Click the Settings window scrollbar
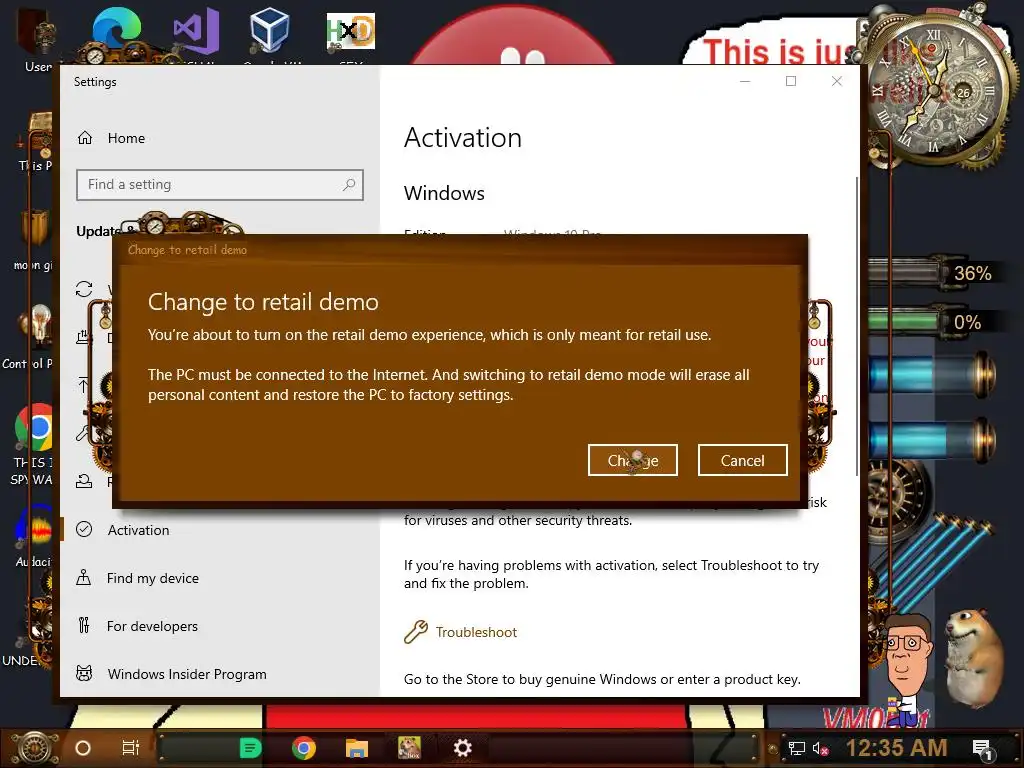 pyautogui.click(x=856, y=327)
